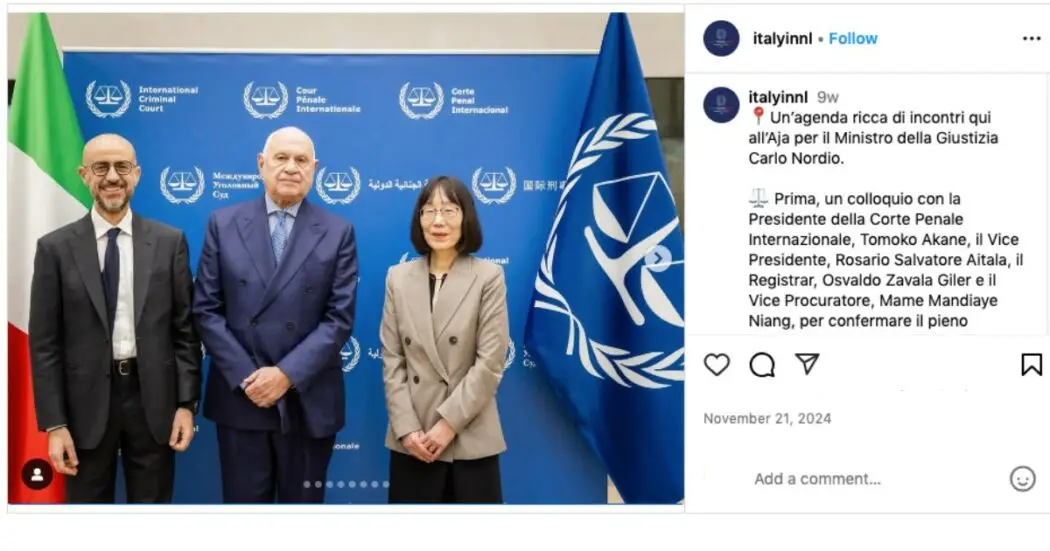Go to next photo with right arrow
This screenshot has height=551, width=1050.
pos(658,258)
